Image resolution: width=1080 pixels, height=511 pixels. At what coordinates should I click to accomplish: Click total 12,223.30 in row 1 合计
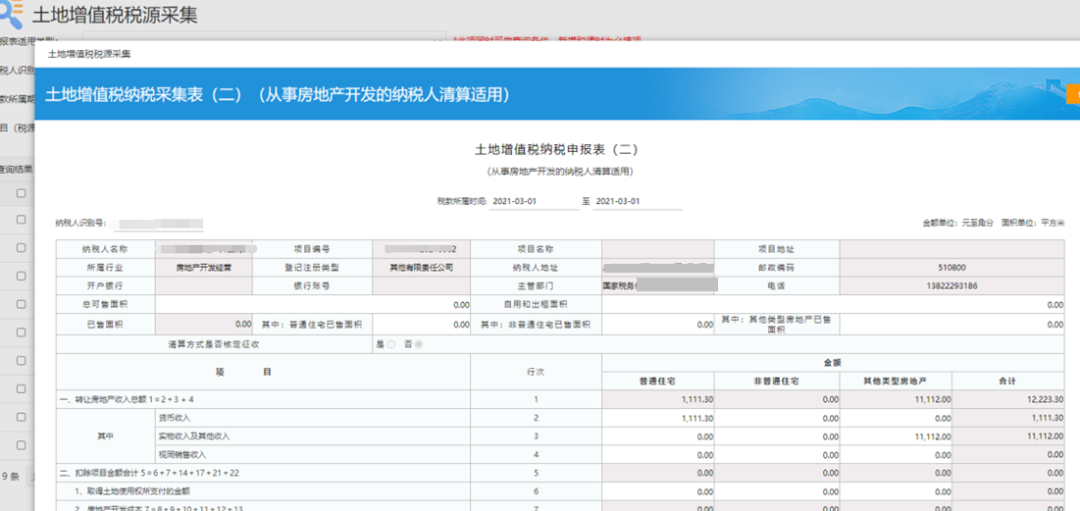(1008, 399)
